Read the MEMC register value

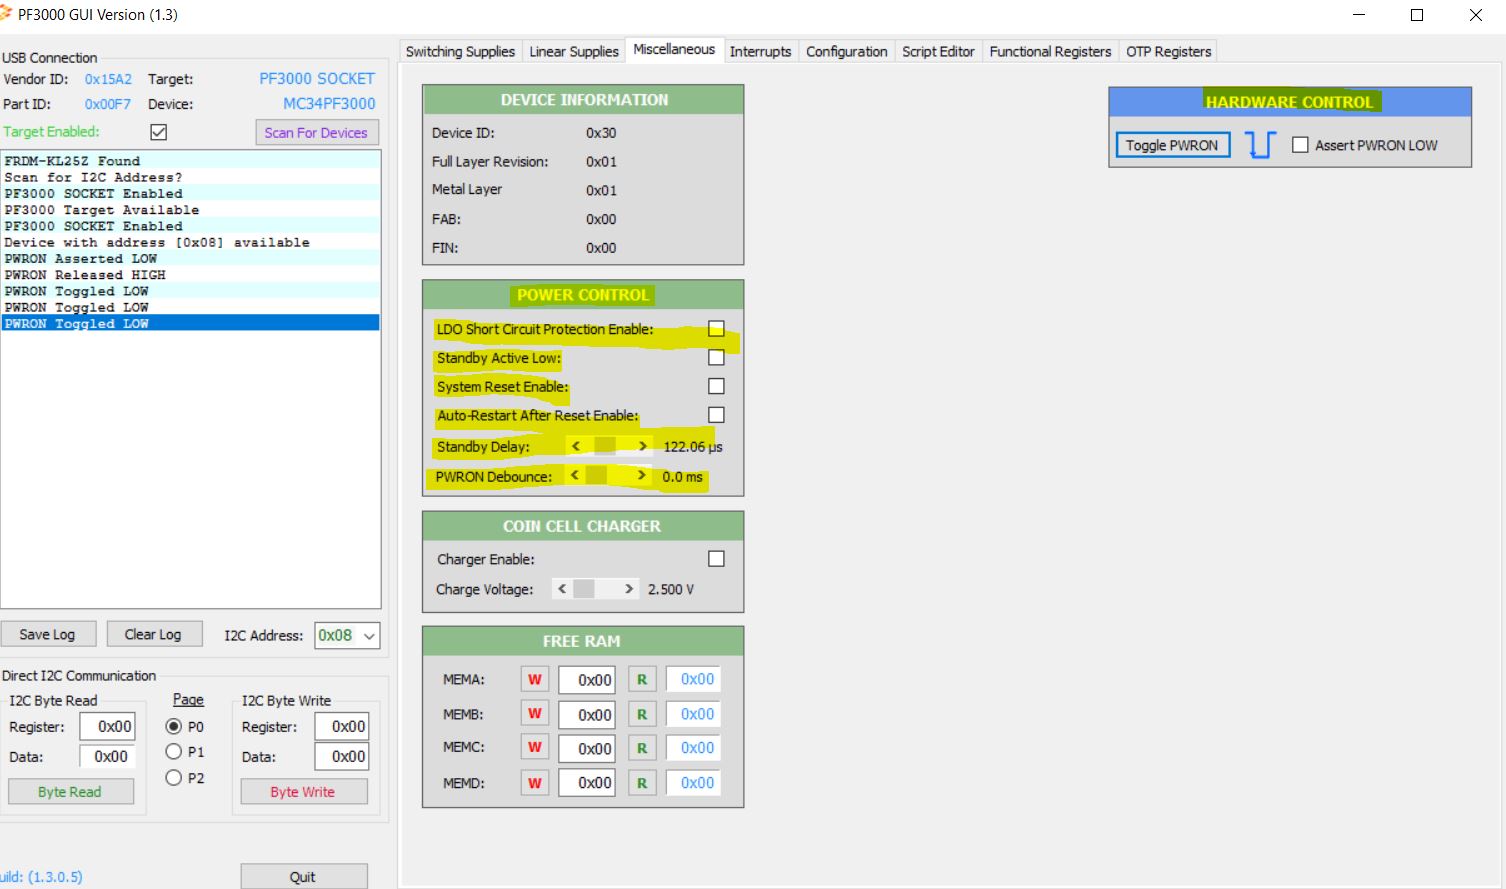(641, 747)
